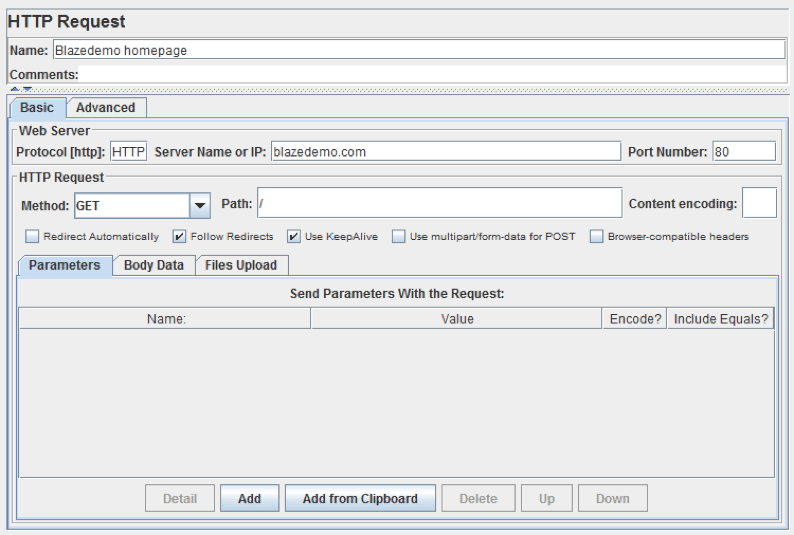Open the Body Data tab

pyautogui.click(x=153, y=265)
